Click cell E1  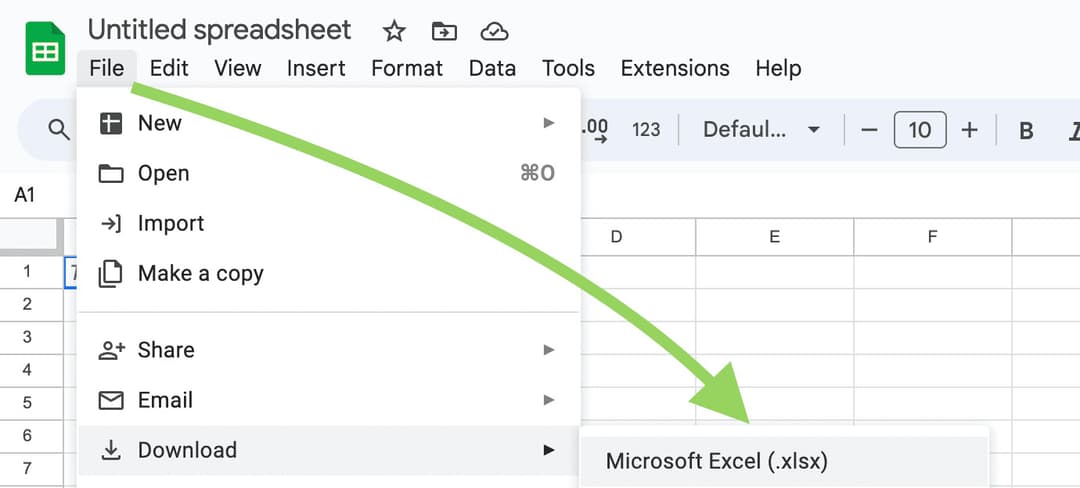[x=774, y=272]
